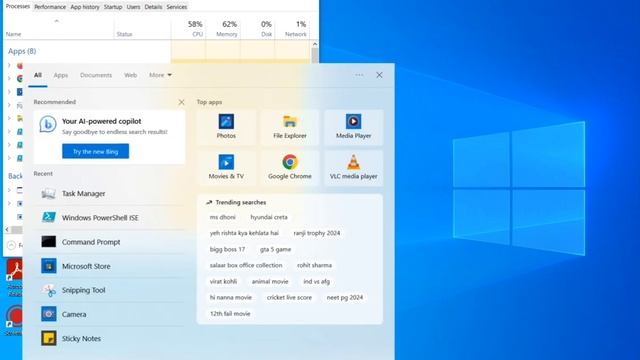This screenshot has width=640, height=360.
Task: Launch Snipping Tool from Recent
Action: 109,290
